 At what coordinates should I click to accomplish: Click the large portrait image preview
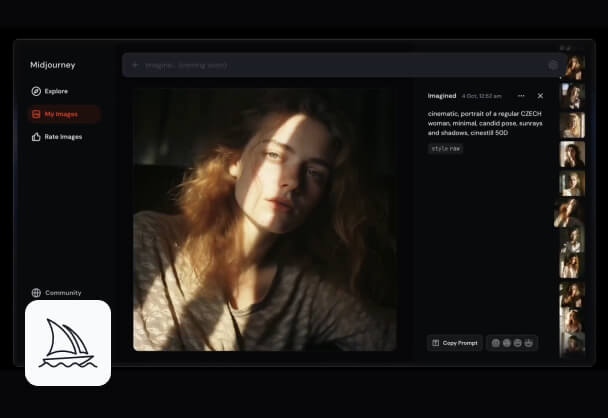(x=265, y=218)
